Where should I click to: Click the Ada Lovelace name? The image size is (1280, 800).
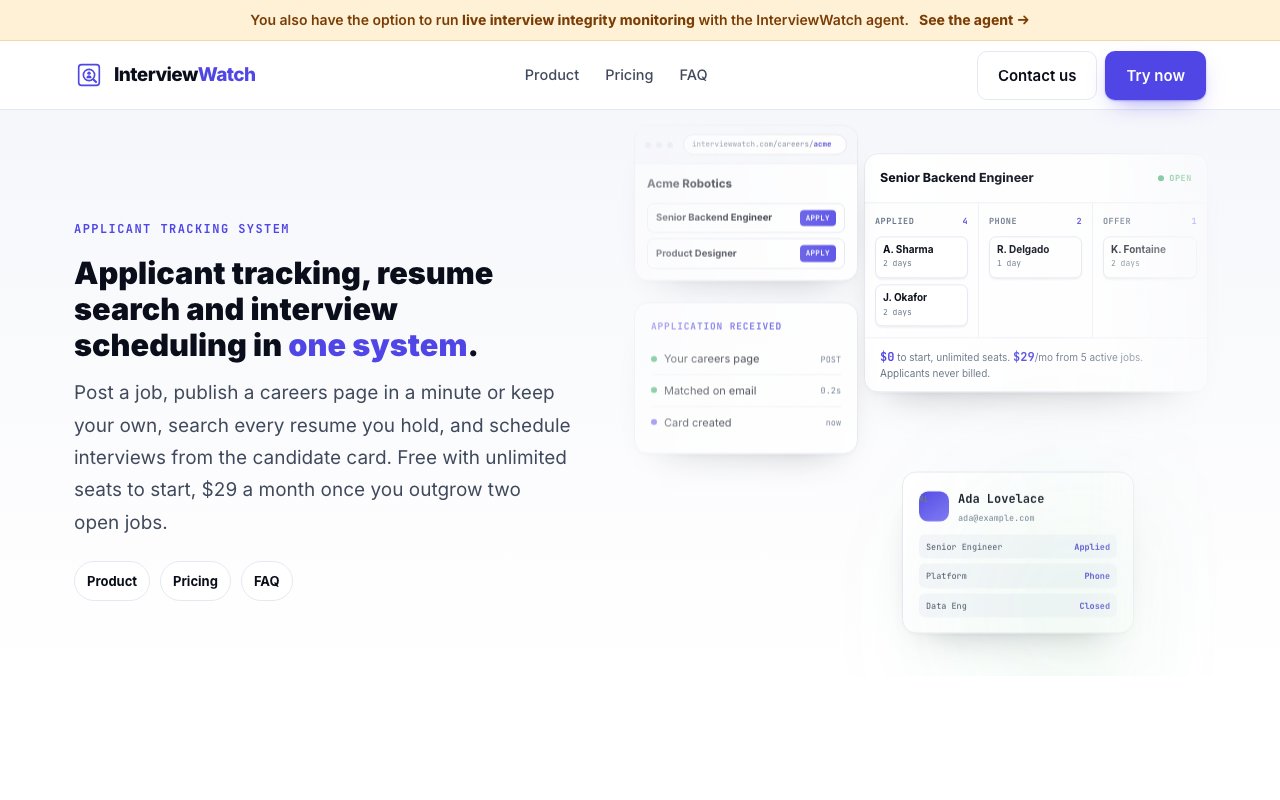1001,499
